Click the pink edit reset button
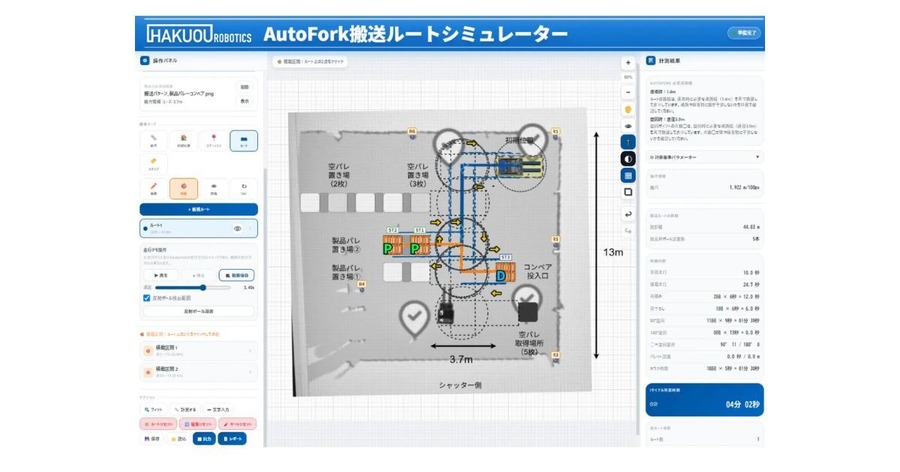Viewport: 900px width, 472px height. (197, 424)
